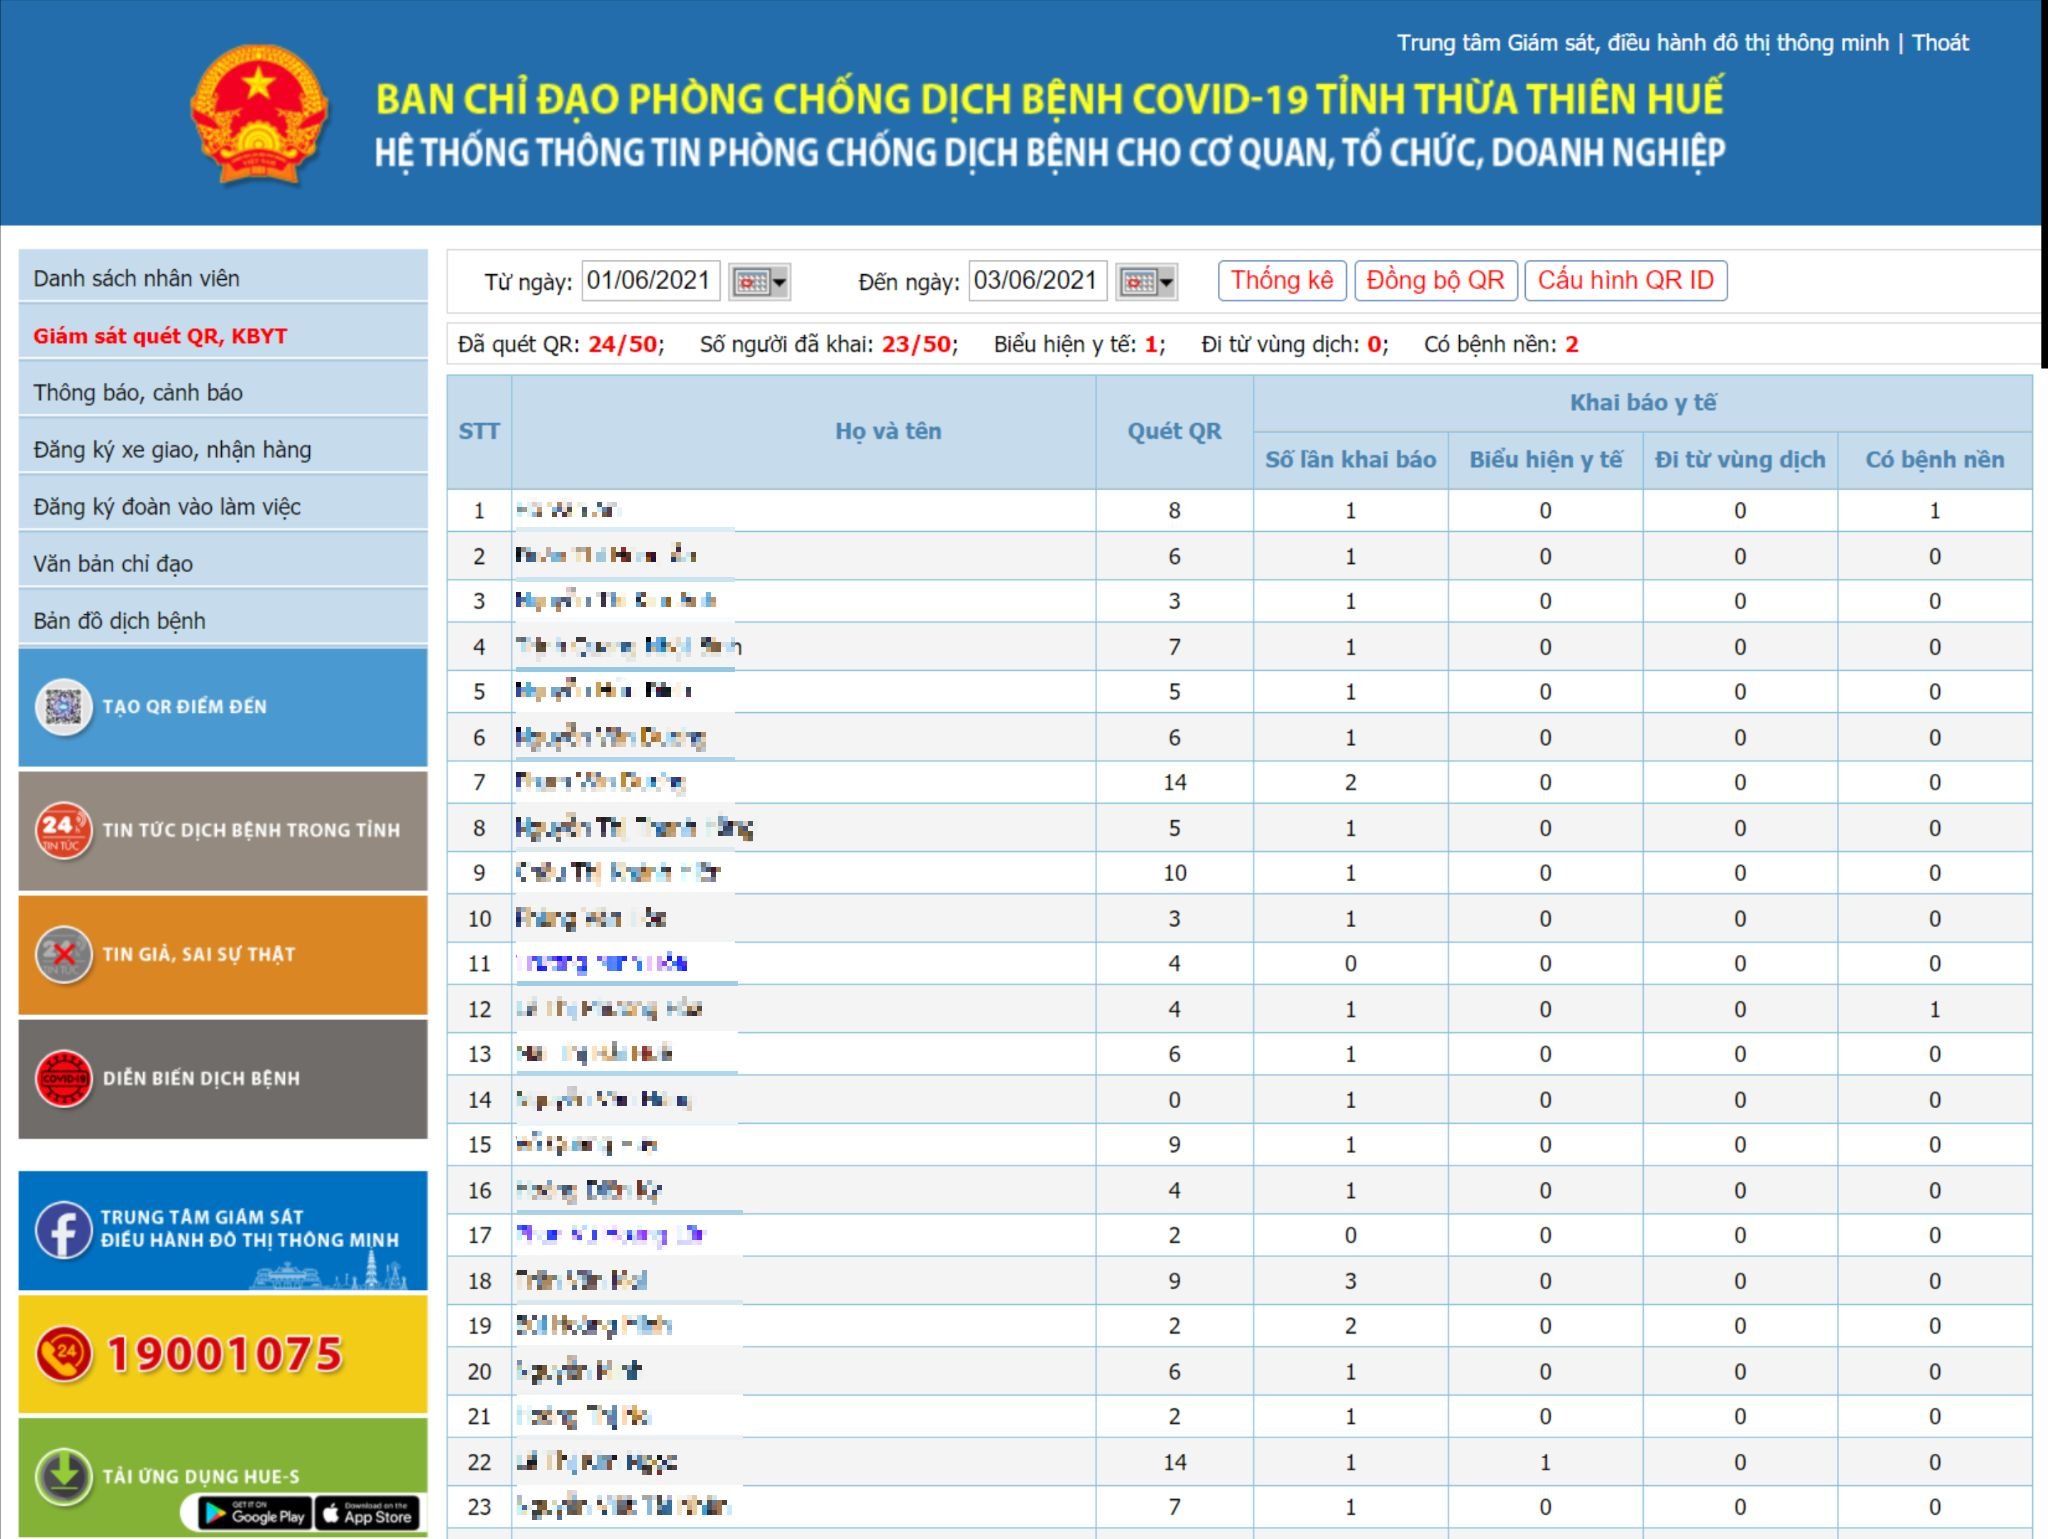
Task: Open the COVID-19 Diễn biến dịch bệnh icon
Action: [63, 1078]
